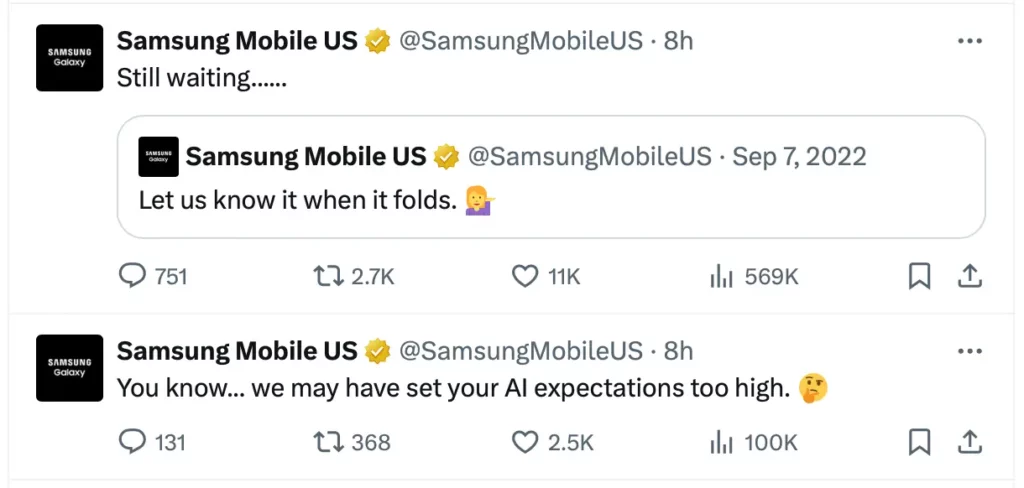Open more options menu on second tweet
Viewport: 1024px width, 488px height.
tap(970, 351)
